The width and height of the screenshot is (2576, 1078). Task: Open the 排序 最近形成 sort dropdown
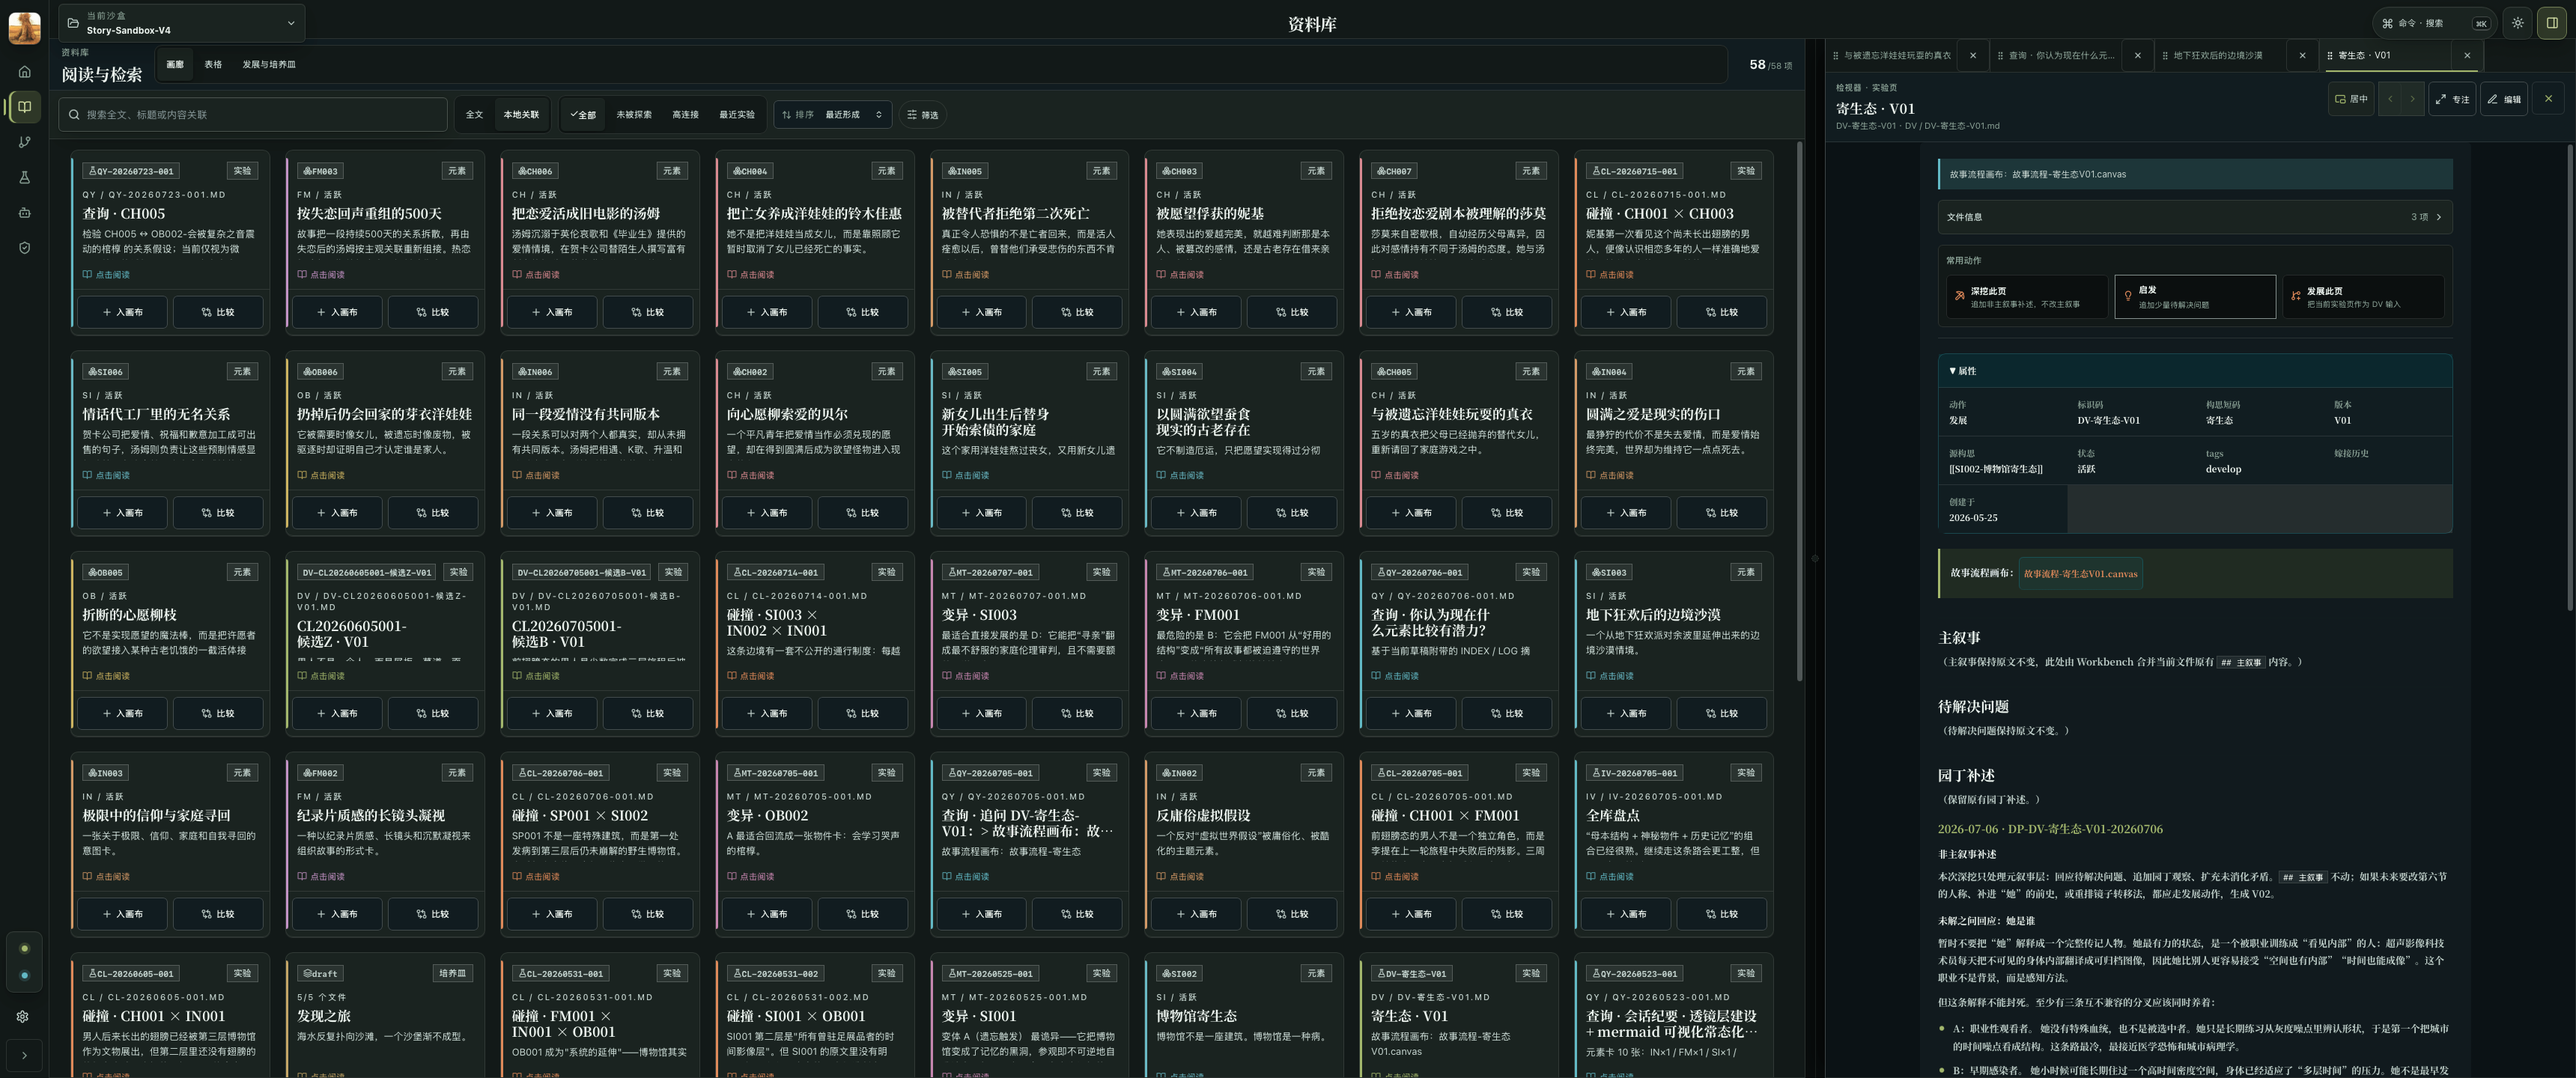[832, 115]
